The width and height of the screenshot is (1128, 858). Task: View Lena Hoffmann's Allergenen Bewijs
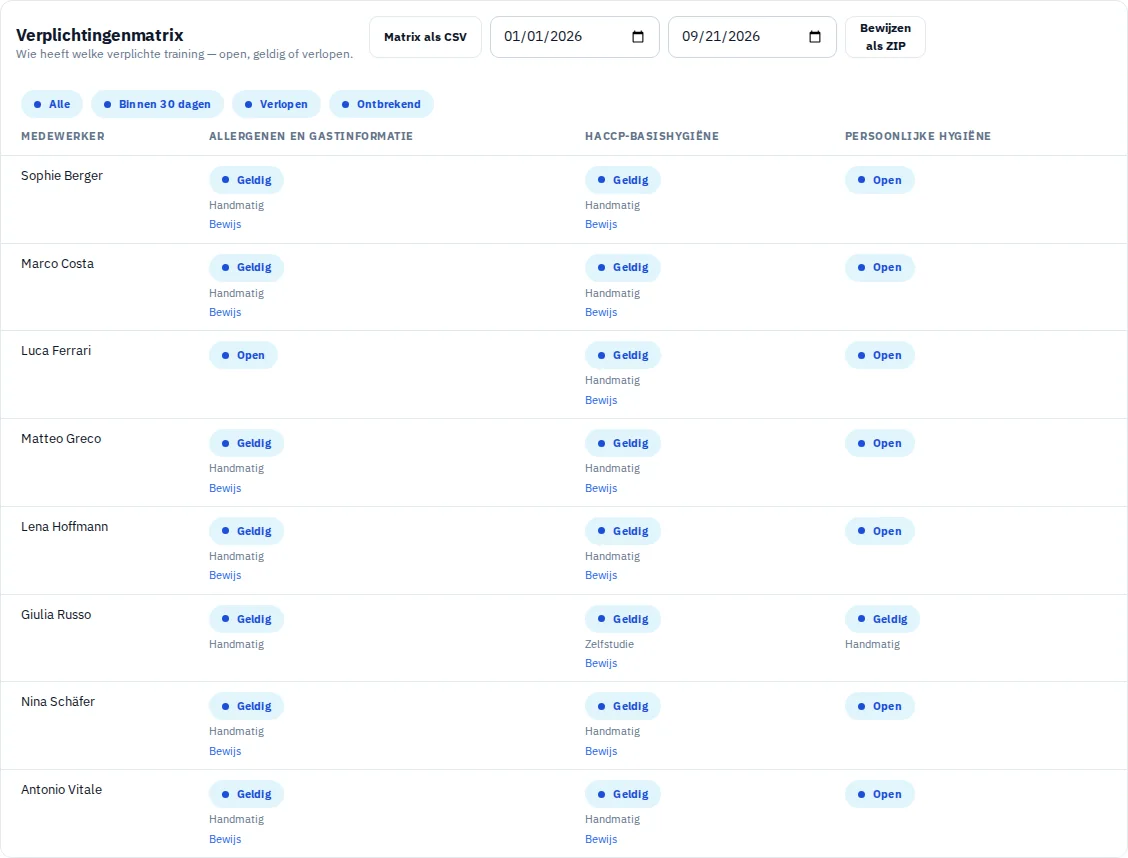point(225,575)
